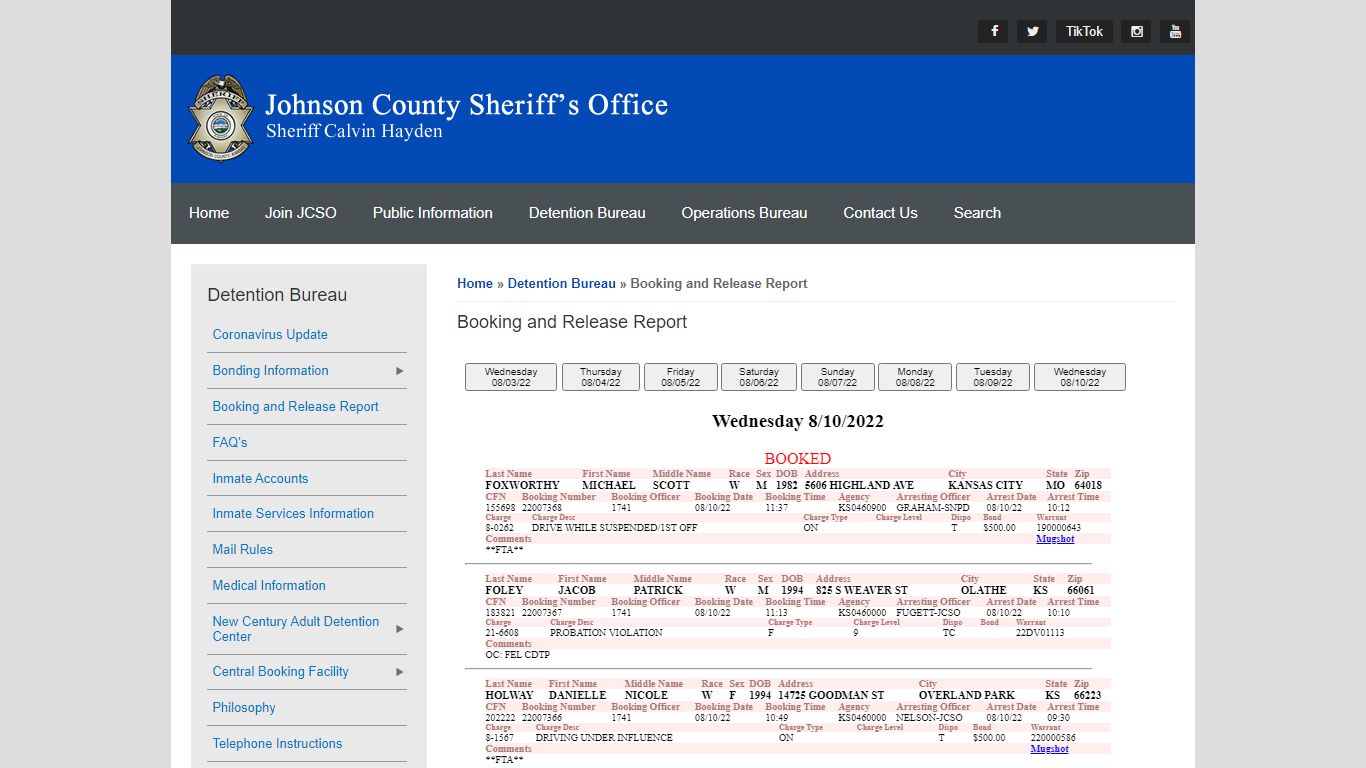Open Coronavirus Update sidebar link
The image size is (1366, 768).
pyautogui.click(x=270, y=335)
